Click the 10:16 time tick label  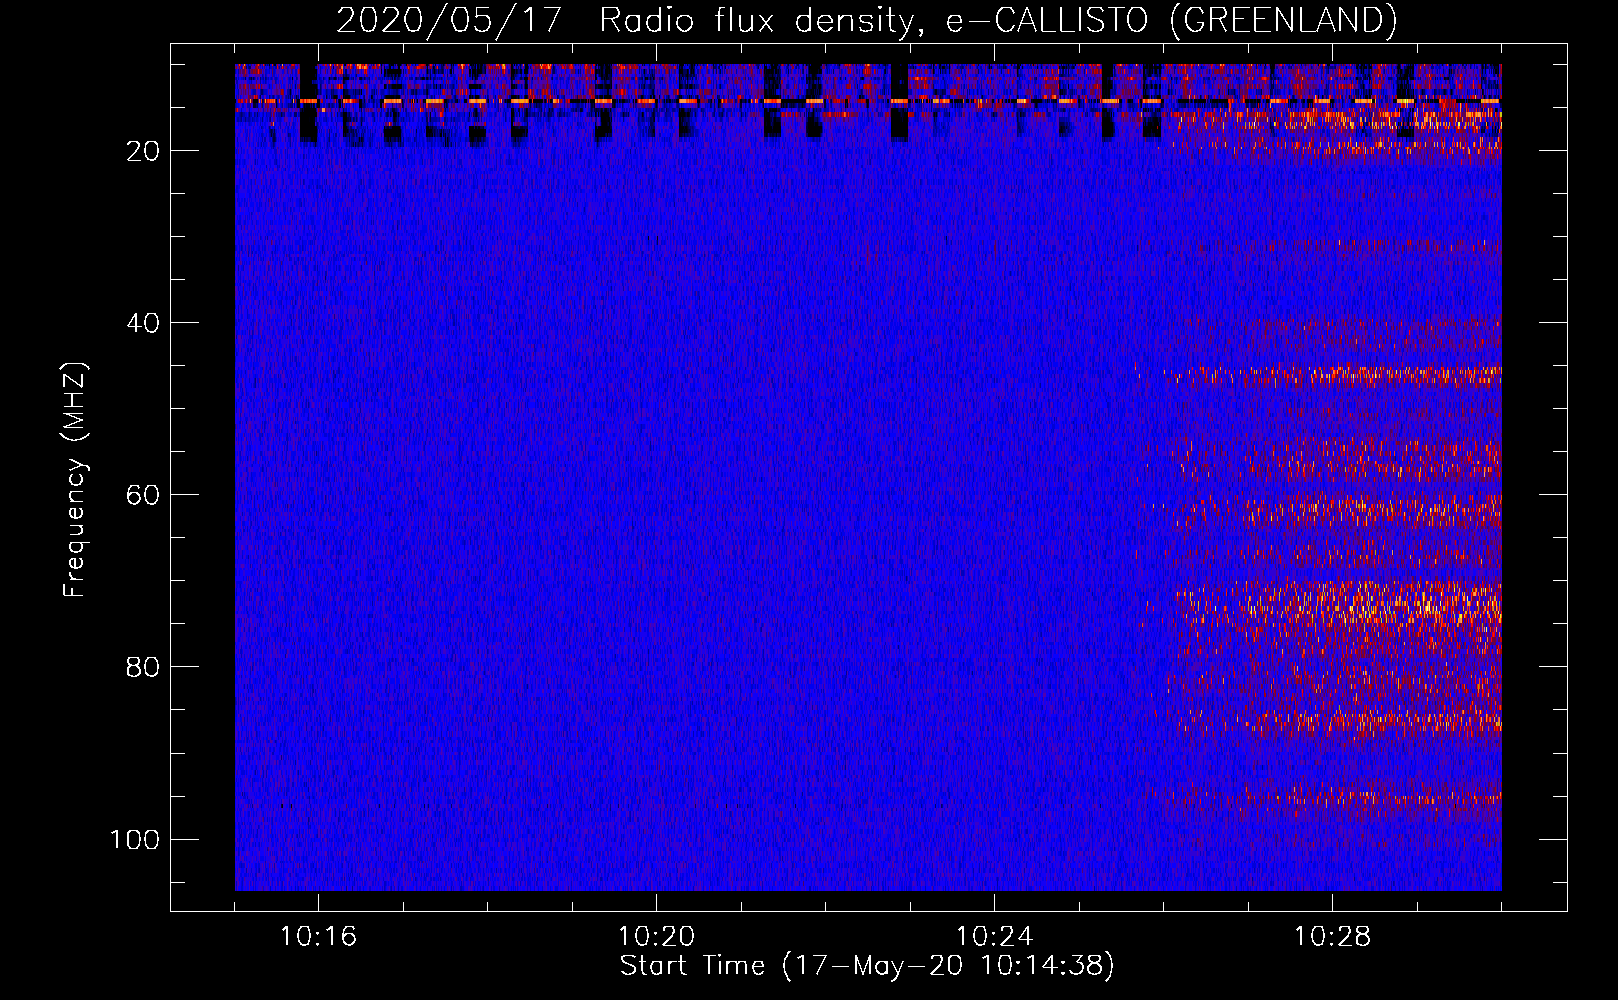coord(318,937)
